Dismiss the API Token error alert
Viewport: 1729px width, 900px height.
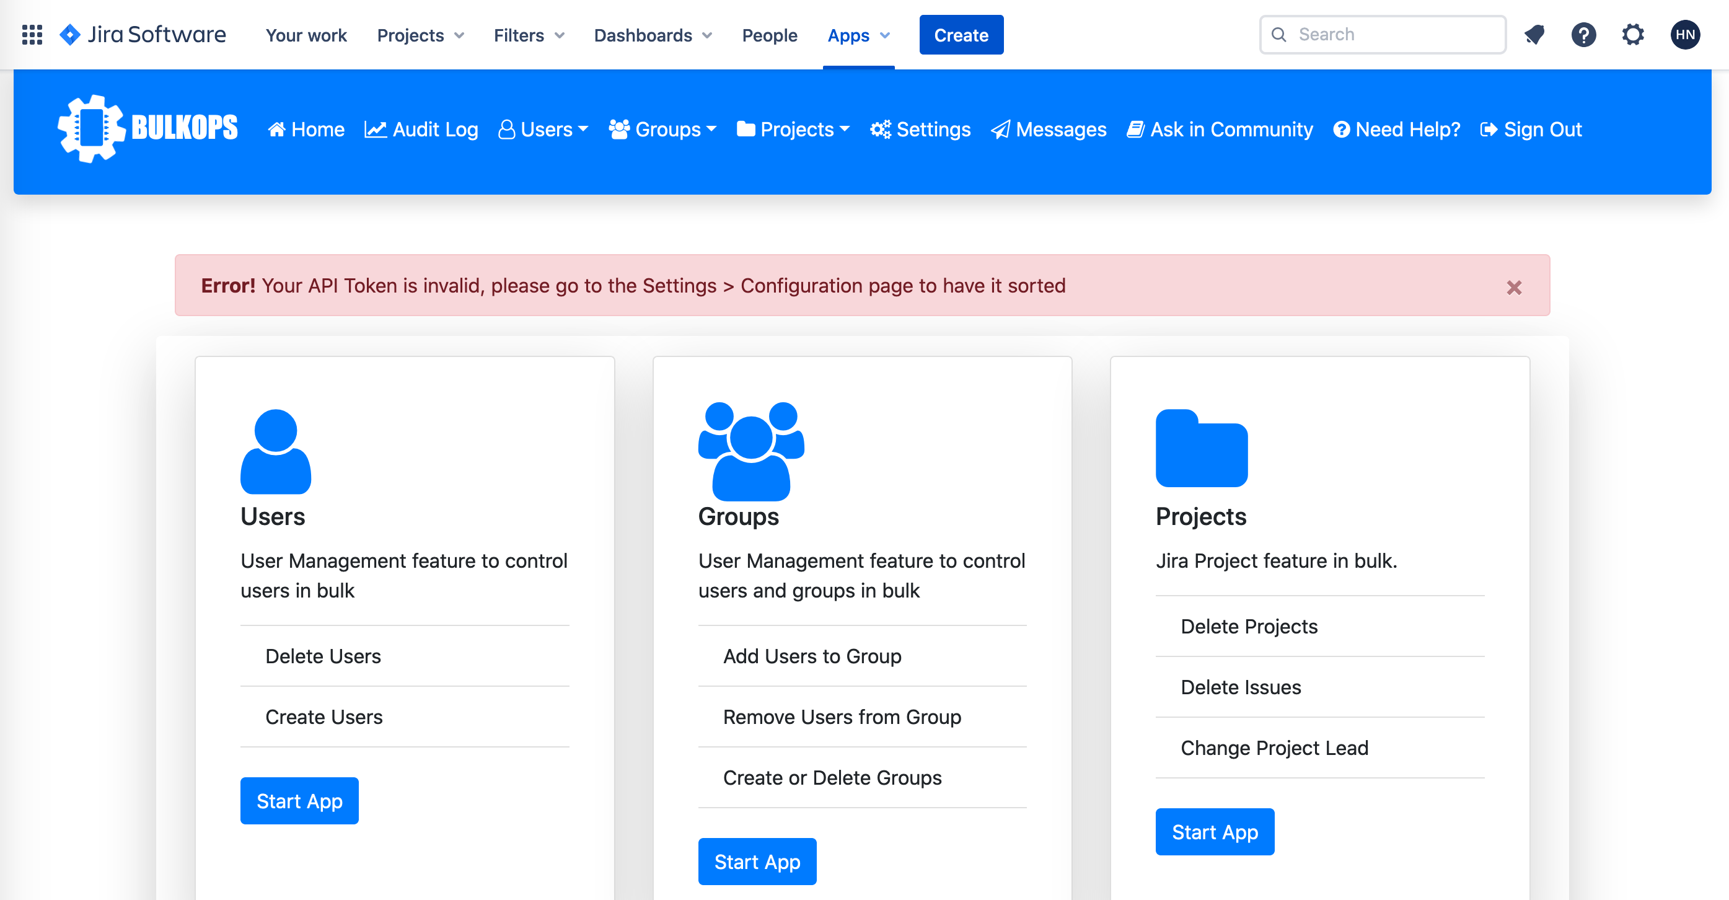(1514, 288)
